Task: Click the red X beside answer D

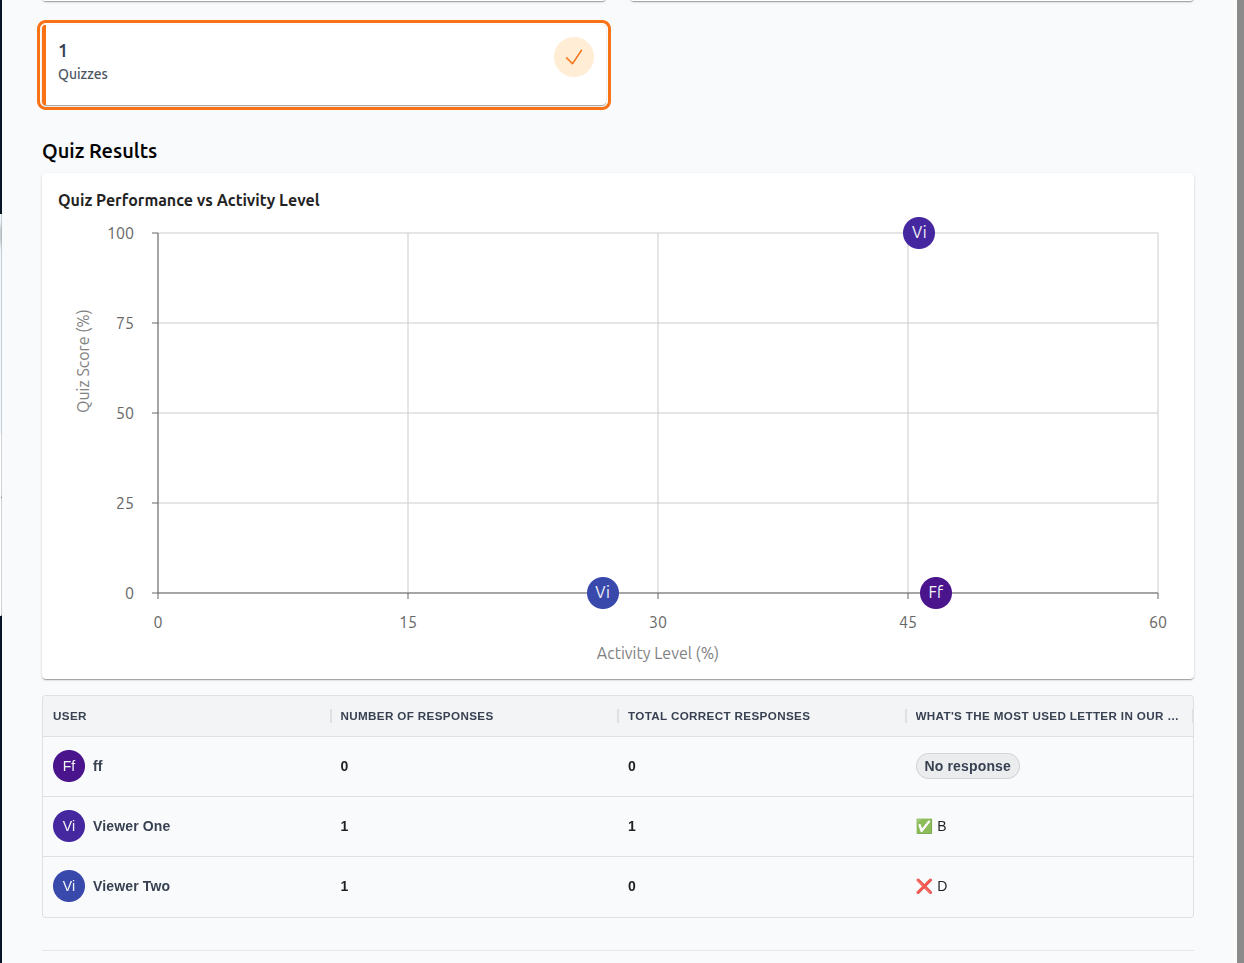Action: 924,886
